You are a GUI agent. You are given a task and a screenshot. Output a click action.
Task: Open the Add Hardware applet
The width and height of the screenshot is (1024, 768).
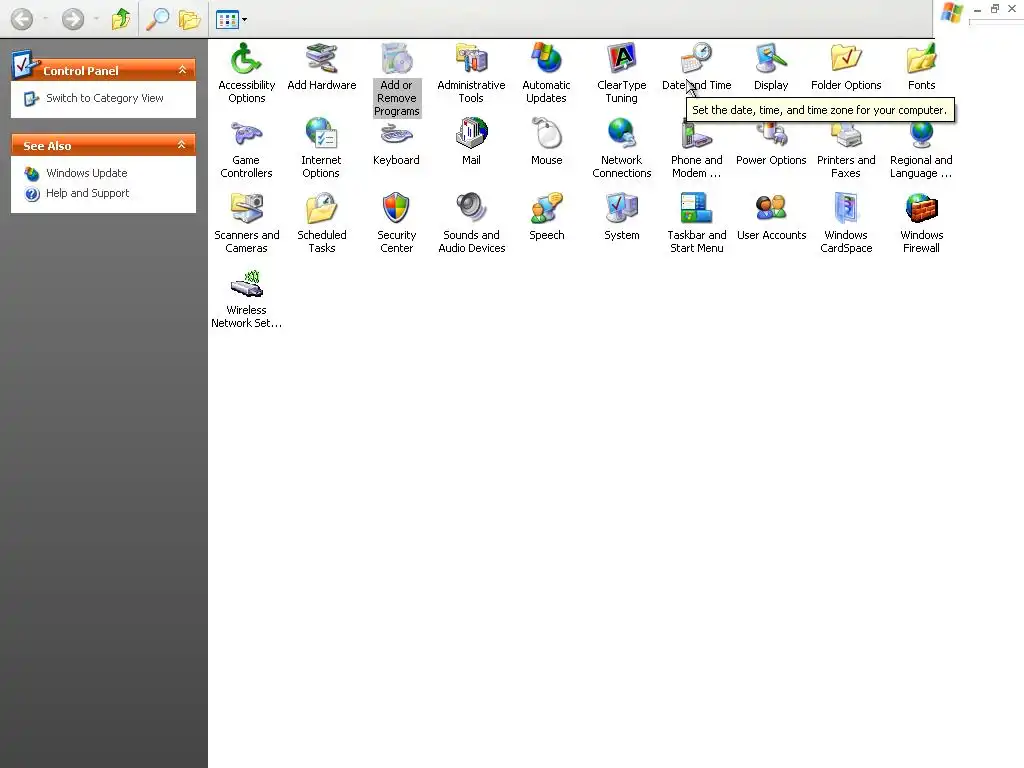[x=321, y=67]
